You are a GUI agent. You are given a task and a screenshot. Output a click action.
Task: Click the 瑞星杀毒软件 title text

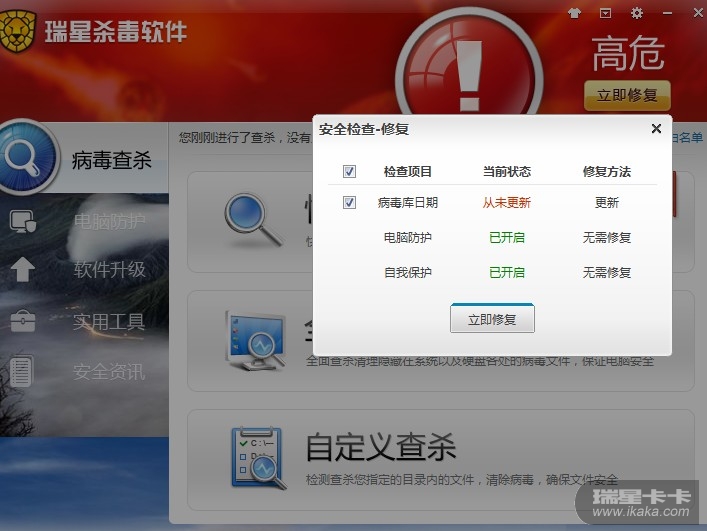click(115, 32)
